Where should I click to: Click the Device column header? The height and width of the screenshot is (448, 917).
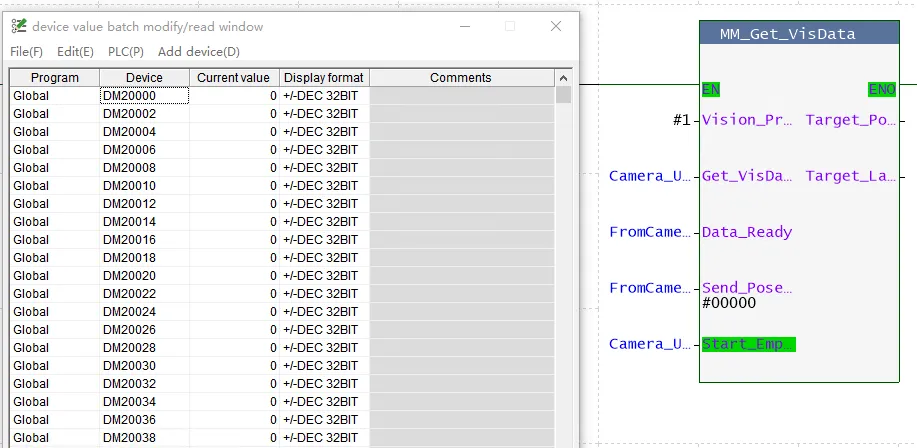coord(144,78)
